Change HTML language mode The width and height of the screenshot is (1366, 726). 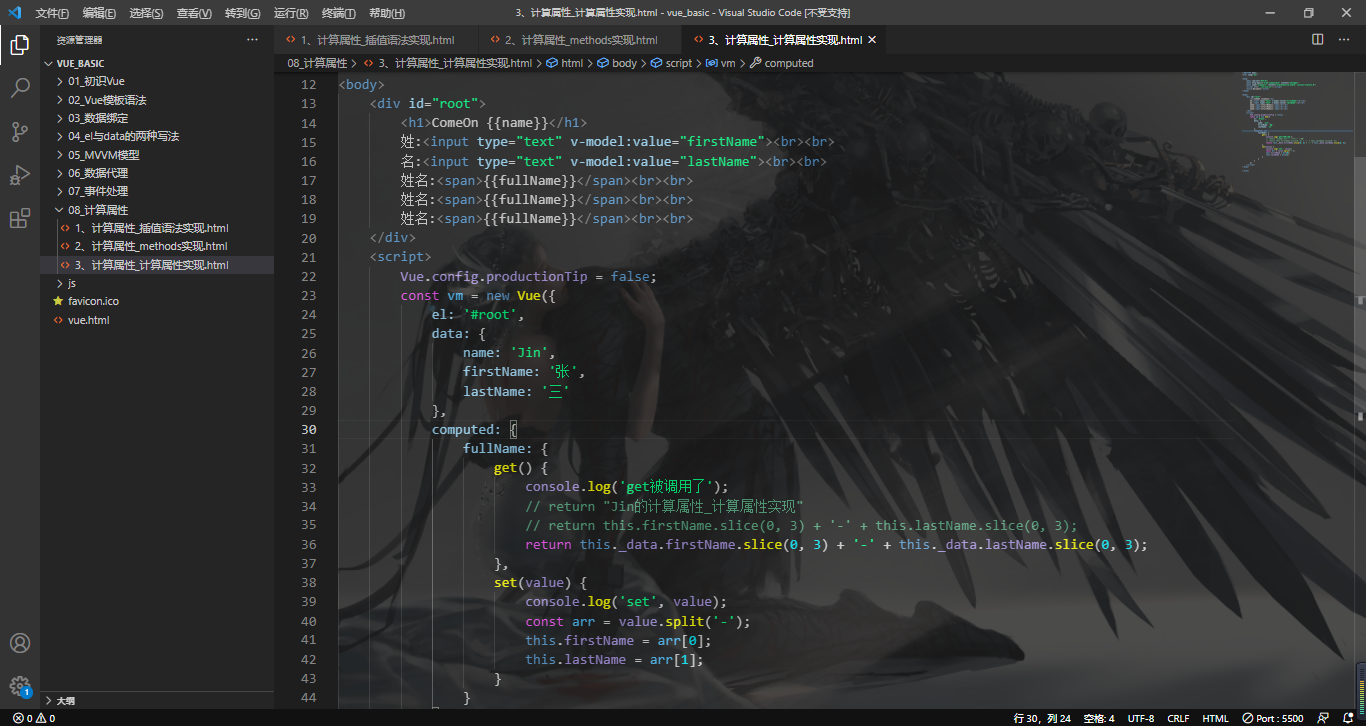[1215, 718]
